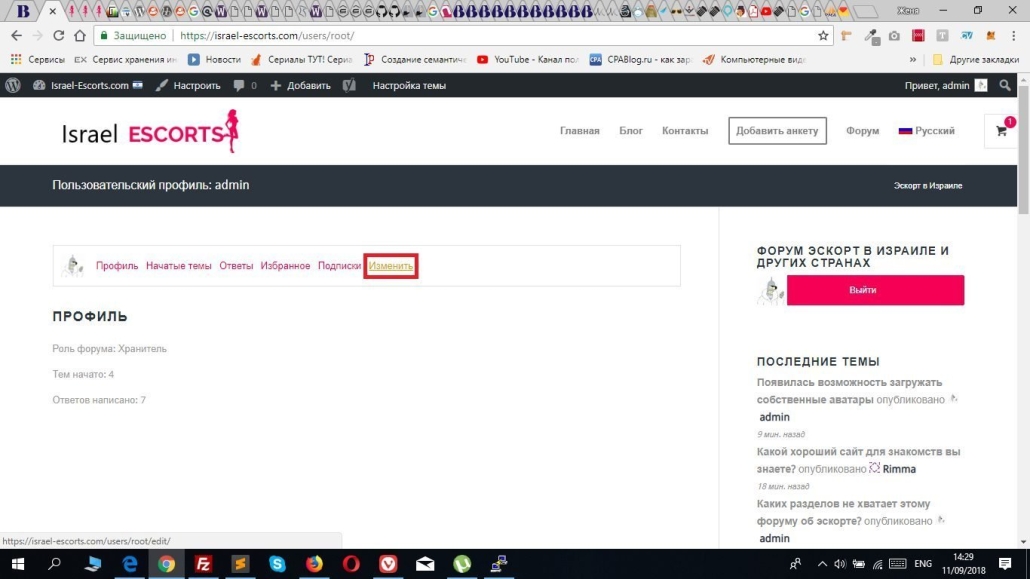Click the browser address bar URL

267,35
